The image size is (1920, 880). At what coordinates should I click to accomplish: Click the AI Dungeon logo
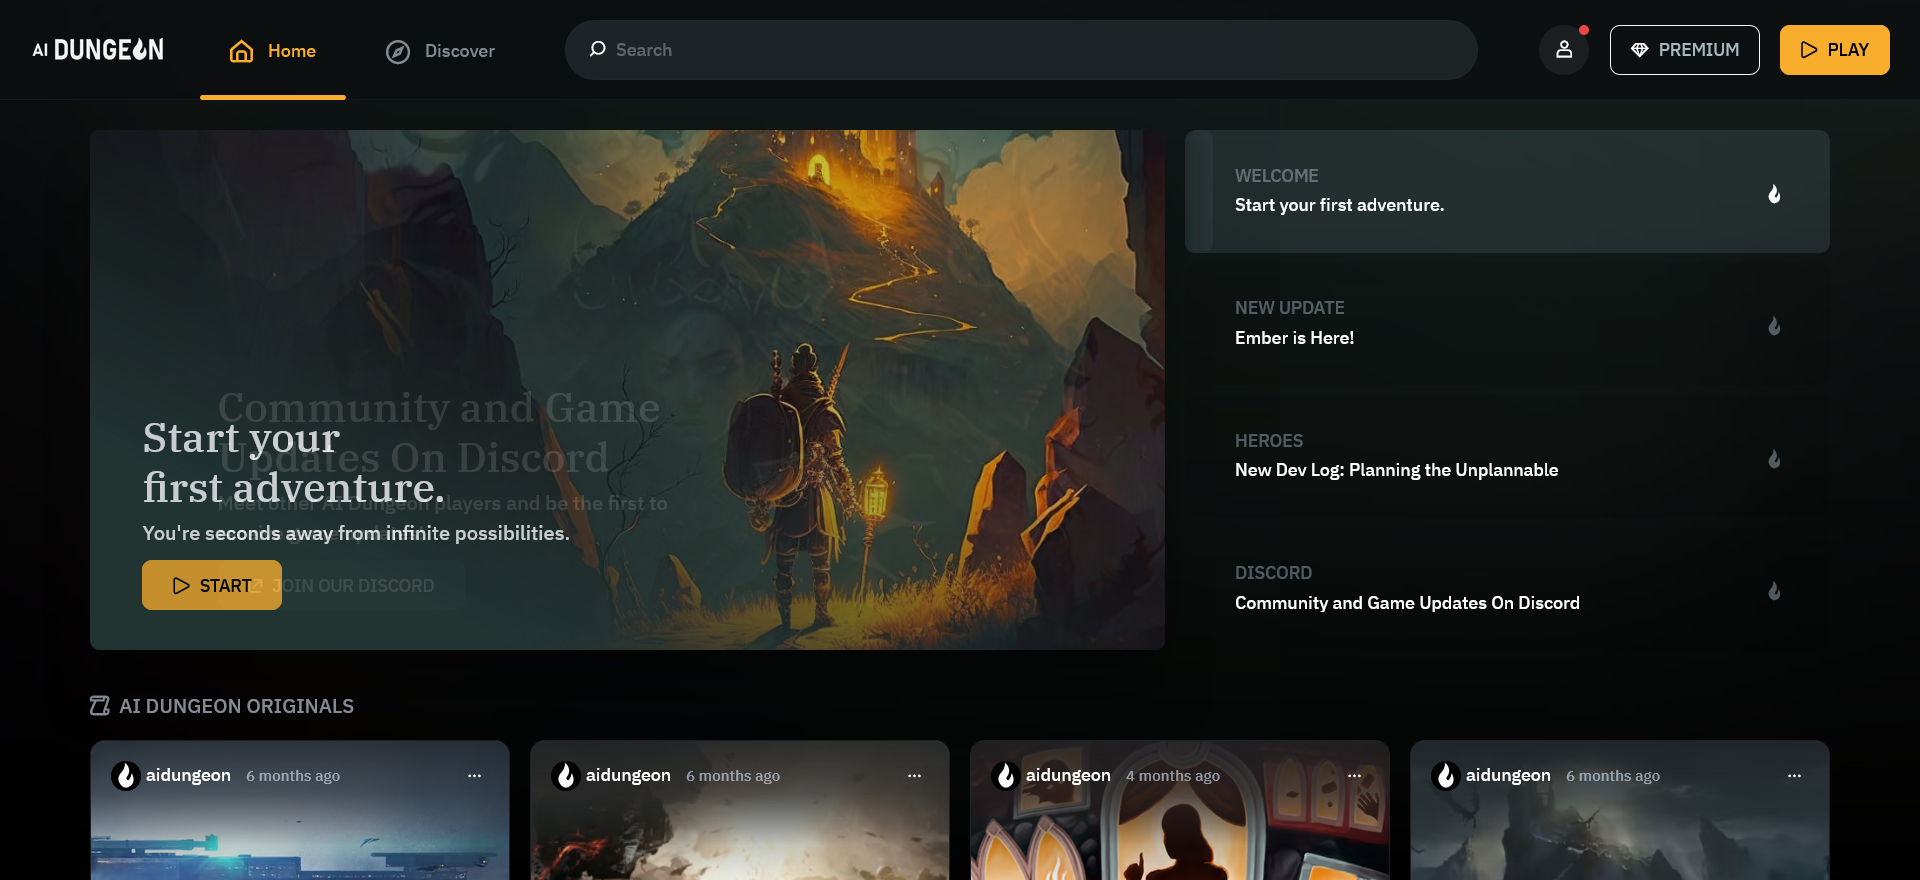click(98, 50)
